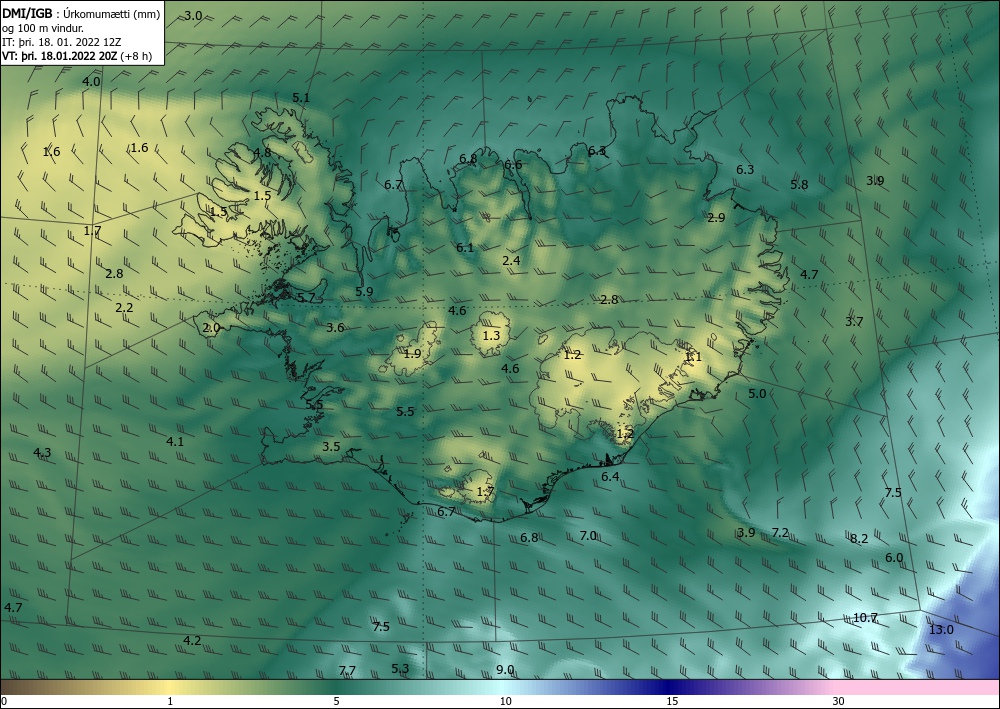Click the map value 7.2

(781, 532)
